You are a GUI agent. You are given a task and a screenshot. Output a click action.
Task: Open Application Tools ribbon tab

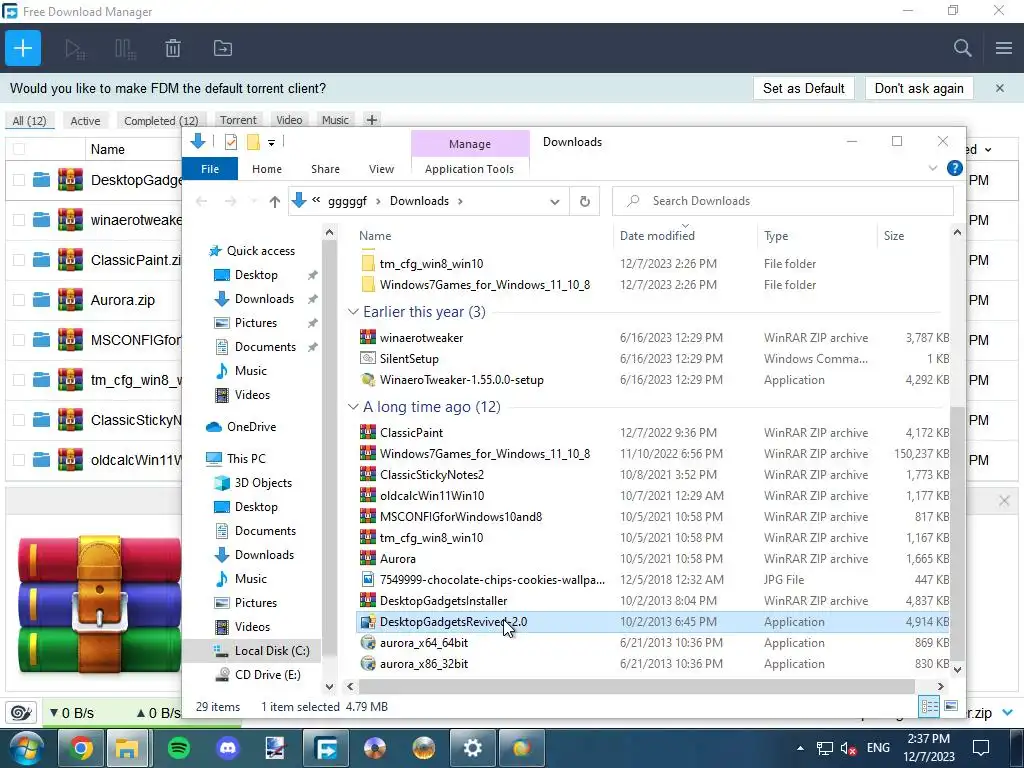470,169
